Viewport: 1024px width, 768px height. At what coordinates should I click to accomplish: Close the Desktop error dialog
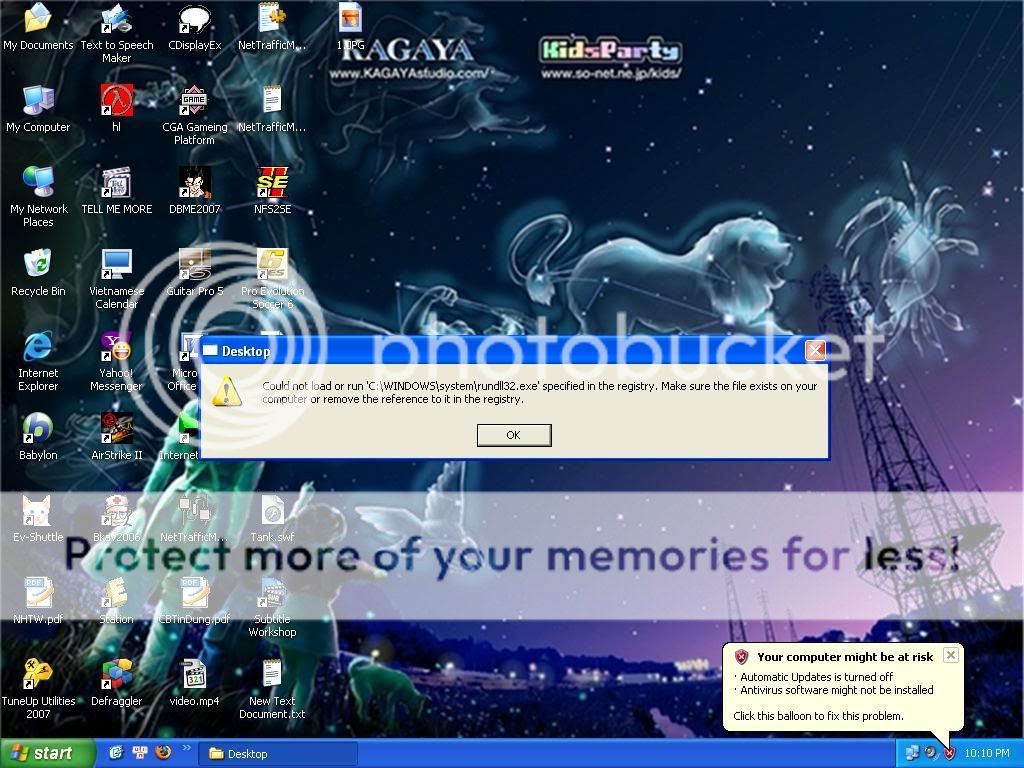pyautogui.click(x=815, y=351)
